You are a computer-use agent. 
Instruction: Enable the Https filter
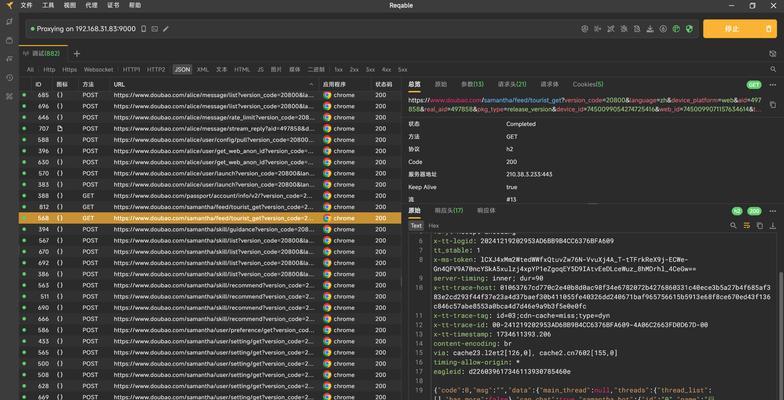[70, 70]
